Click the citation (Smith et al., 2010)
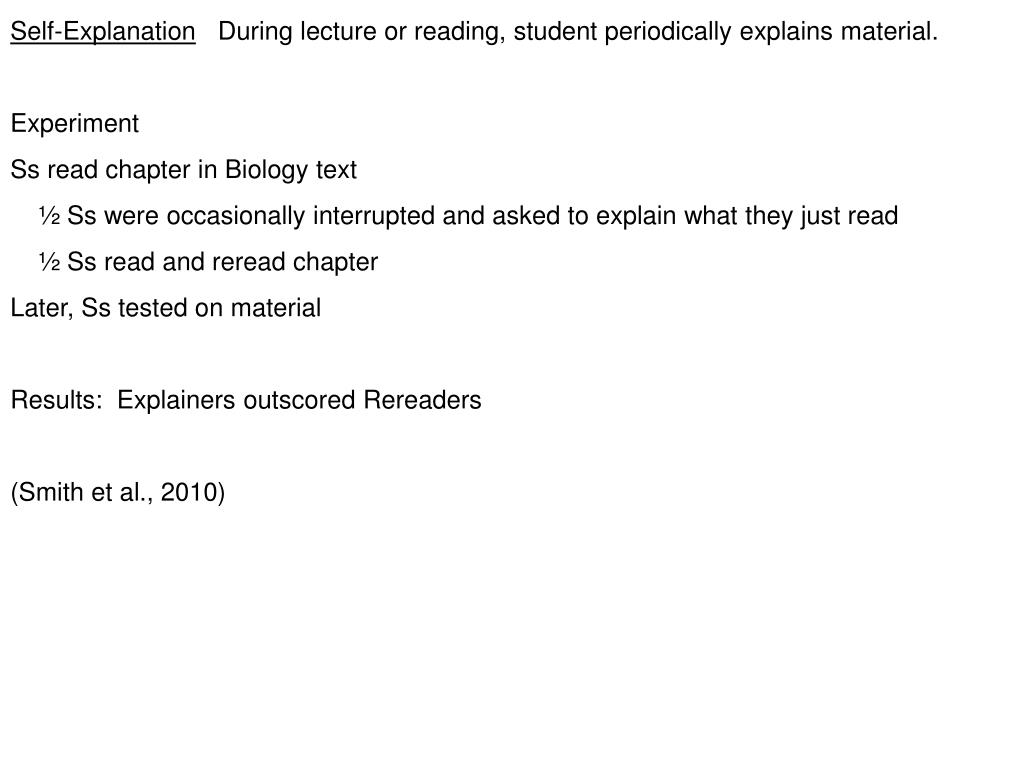Image resolution: width=1024 pixels, height=768 pixels. [x=118, y=492]
